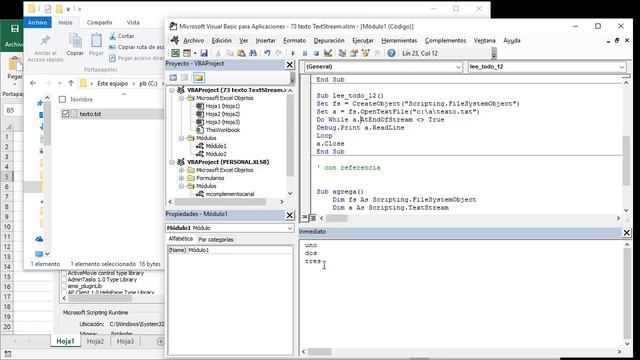Run the macro with the green play icon

coord(293,53)
